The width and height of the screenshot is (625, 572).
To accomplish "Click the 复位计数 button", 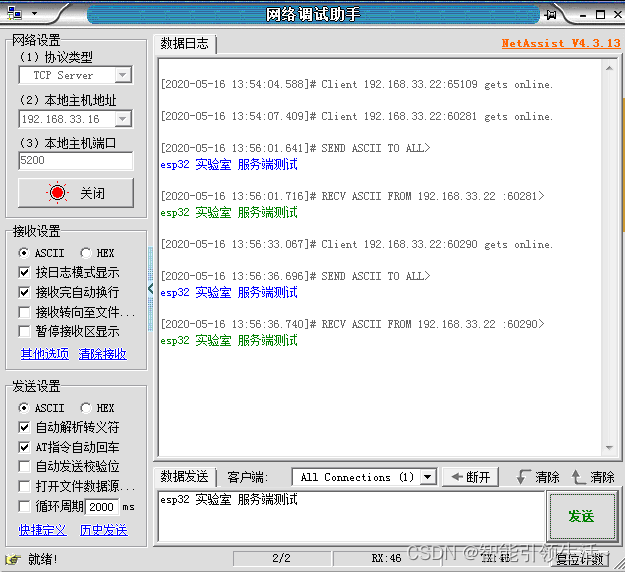I will coord(580,559).
